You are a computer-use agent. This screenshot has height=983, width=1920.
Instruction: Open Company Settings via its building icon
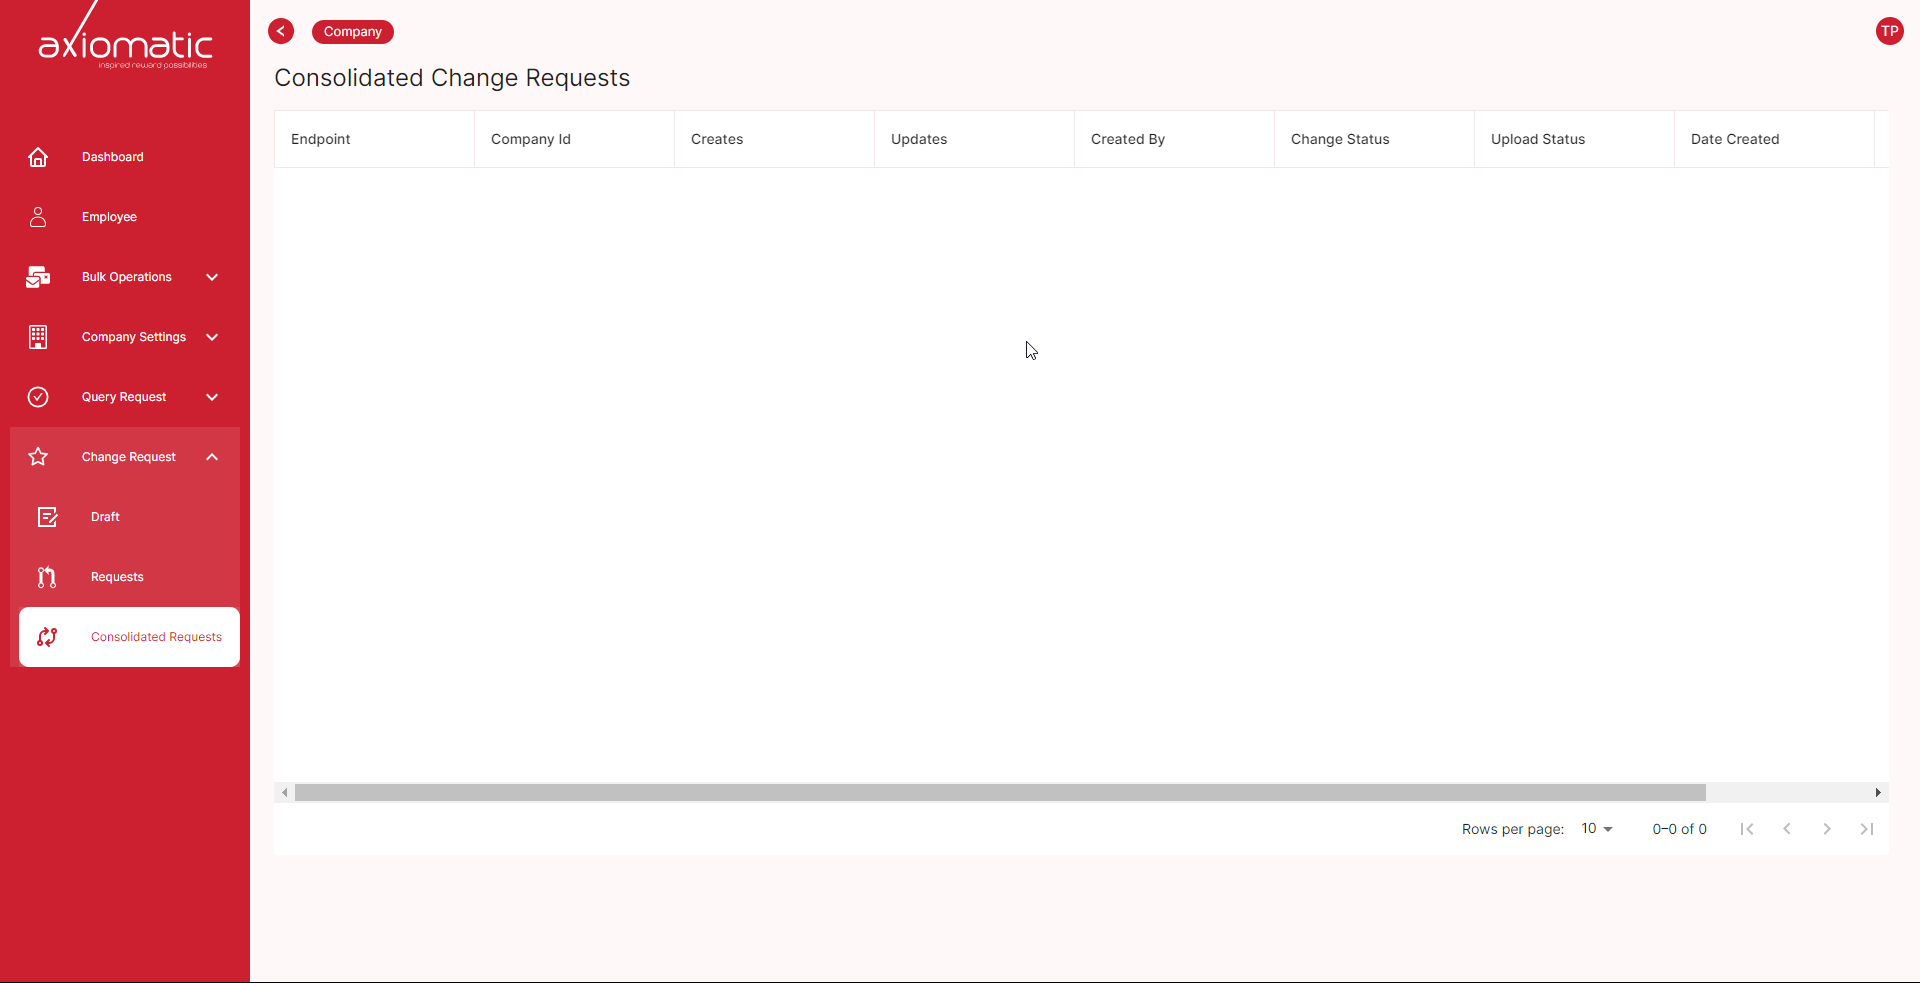coord(38,337)
